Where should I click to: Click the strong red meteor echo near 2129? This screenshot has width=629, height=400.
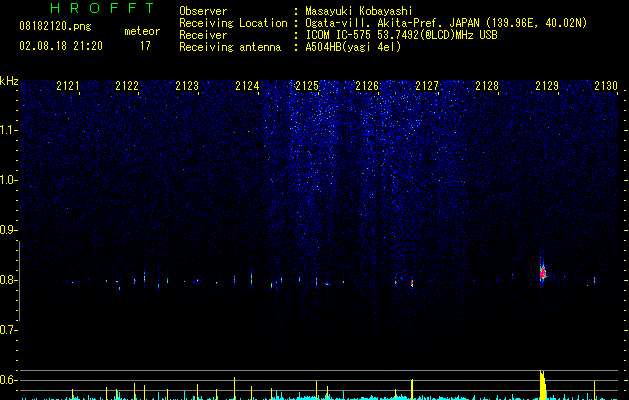[543, 273]
